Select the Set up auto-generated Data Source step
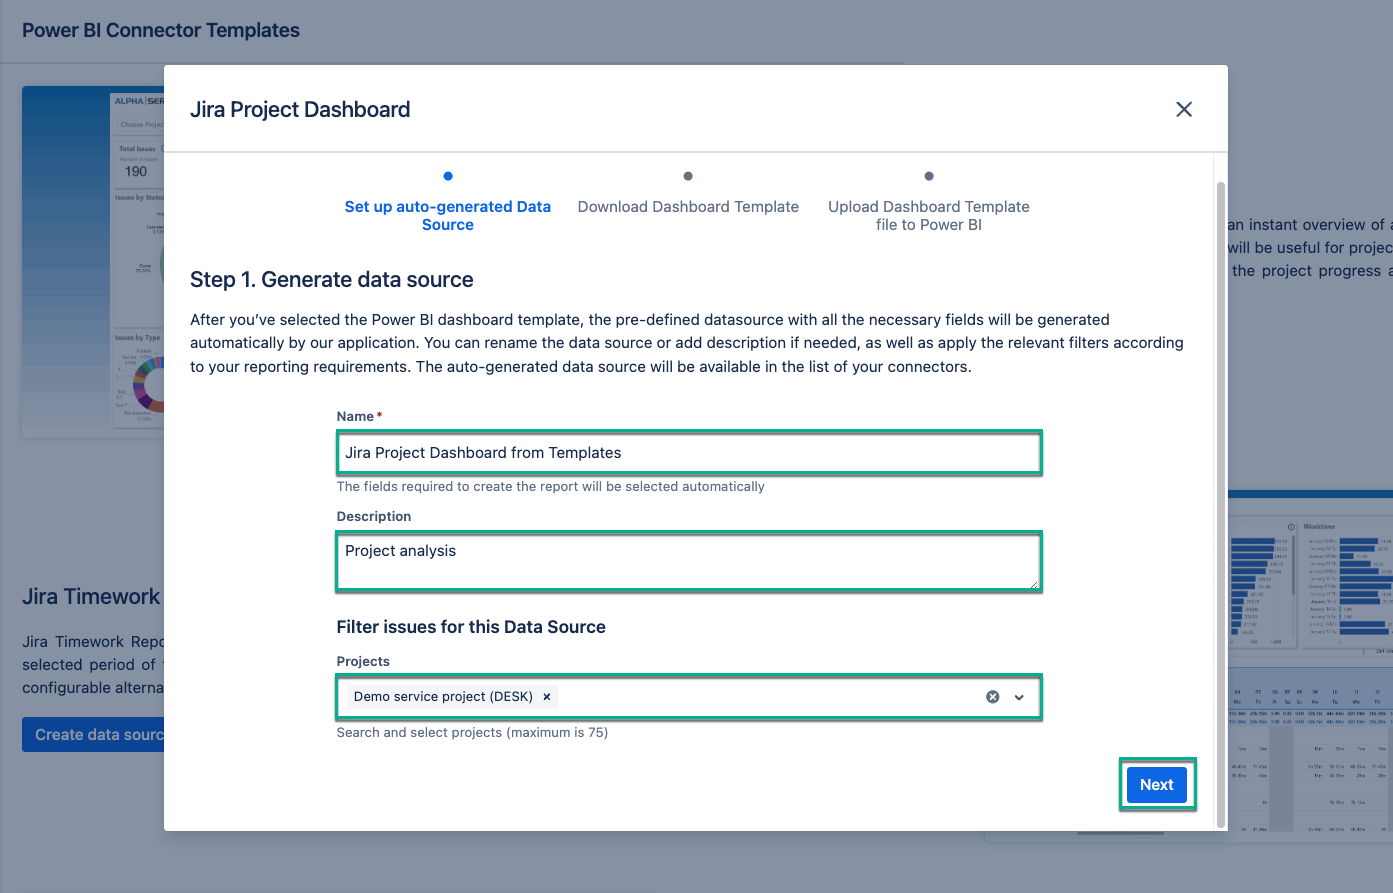Screen dimensions: 1393x893 [x=447, y=215]
